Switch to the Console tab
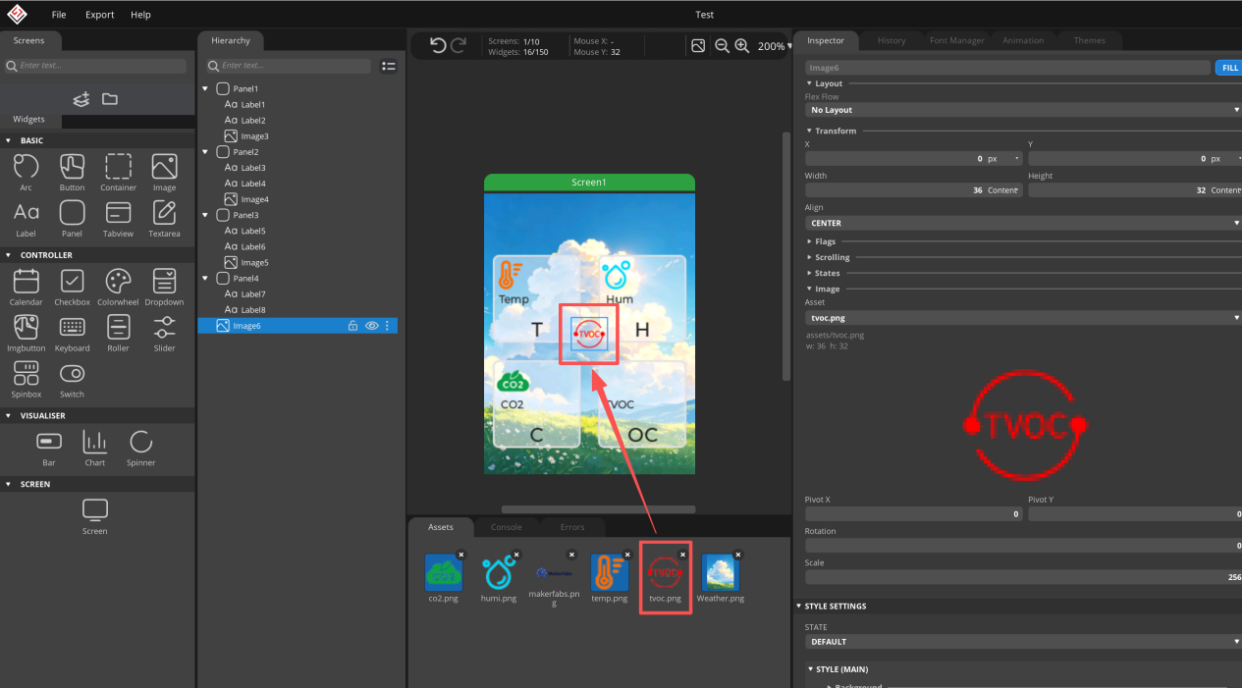This screenshot has width=1242, height=688. (506, 527)
